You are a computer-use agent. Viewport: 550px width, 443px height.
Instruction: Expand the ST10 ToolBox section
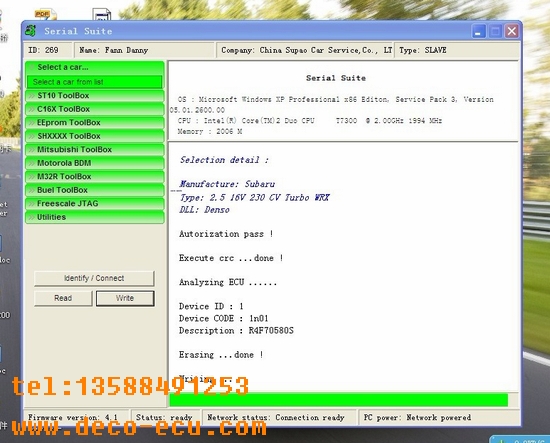click(x=95, y=96)
